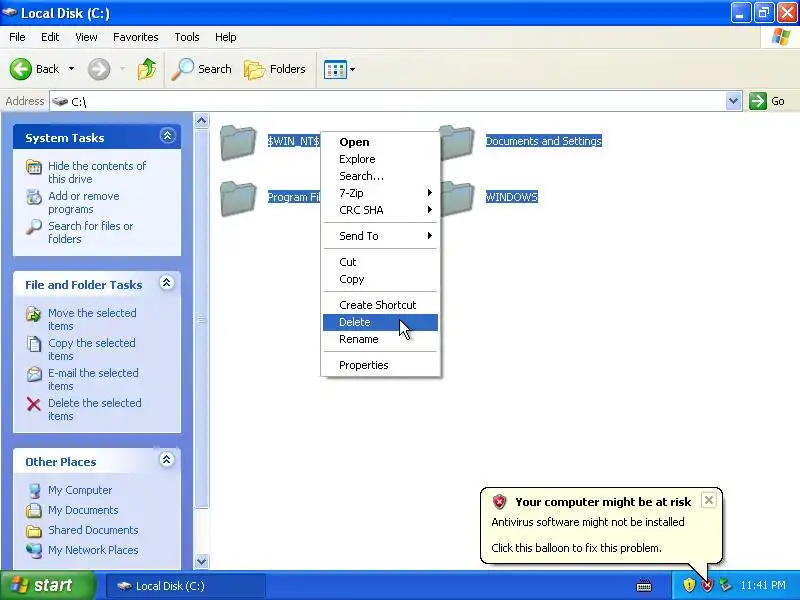Select the Documents and Settings folder icon
Image resolution: width=800 pixels, height=600 pixels.
(x=457, y=142)
